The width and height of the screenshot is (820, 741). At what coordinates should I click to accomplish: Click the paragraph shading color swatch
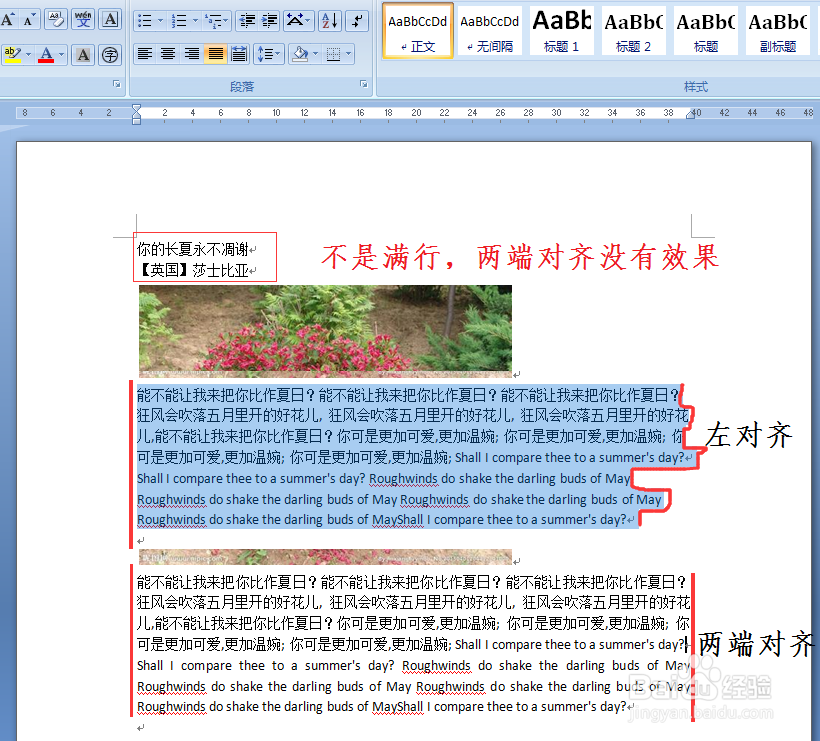[299, 58]
